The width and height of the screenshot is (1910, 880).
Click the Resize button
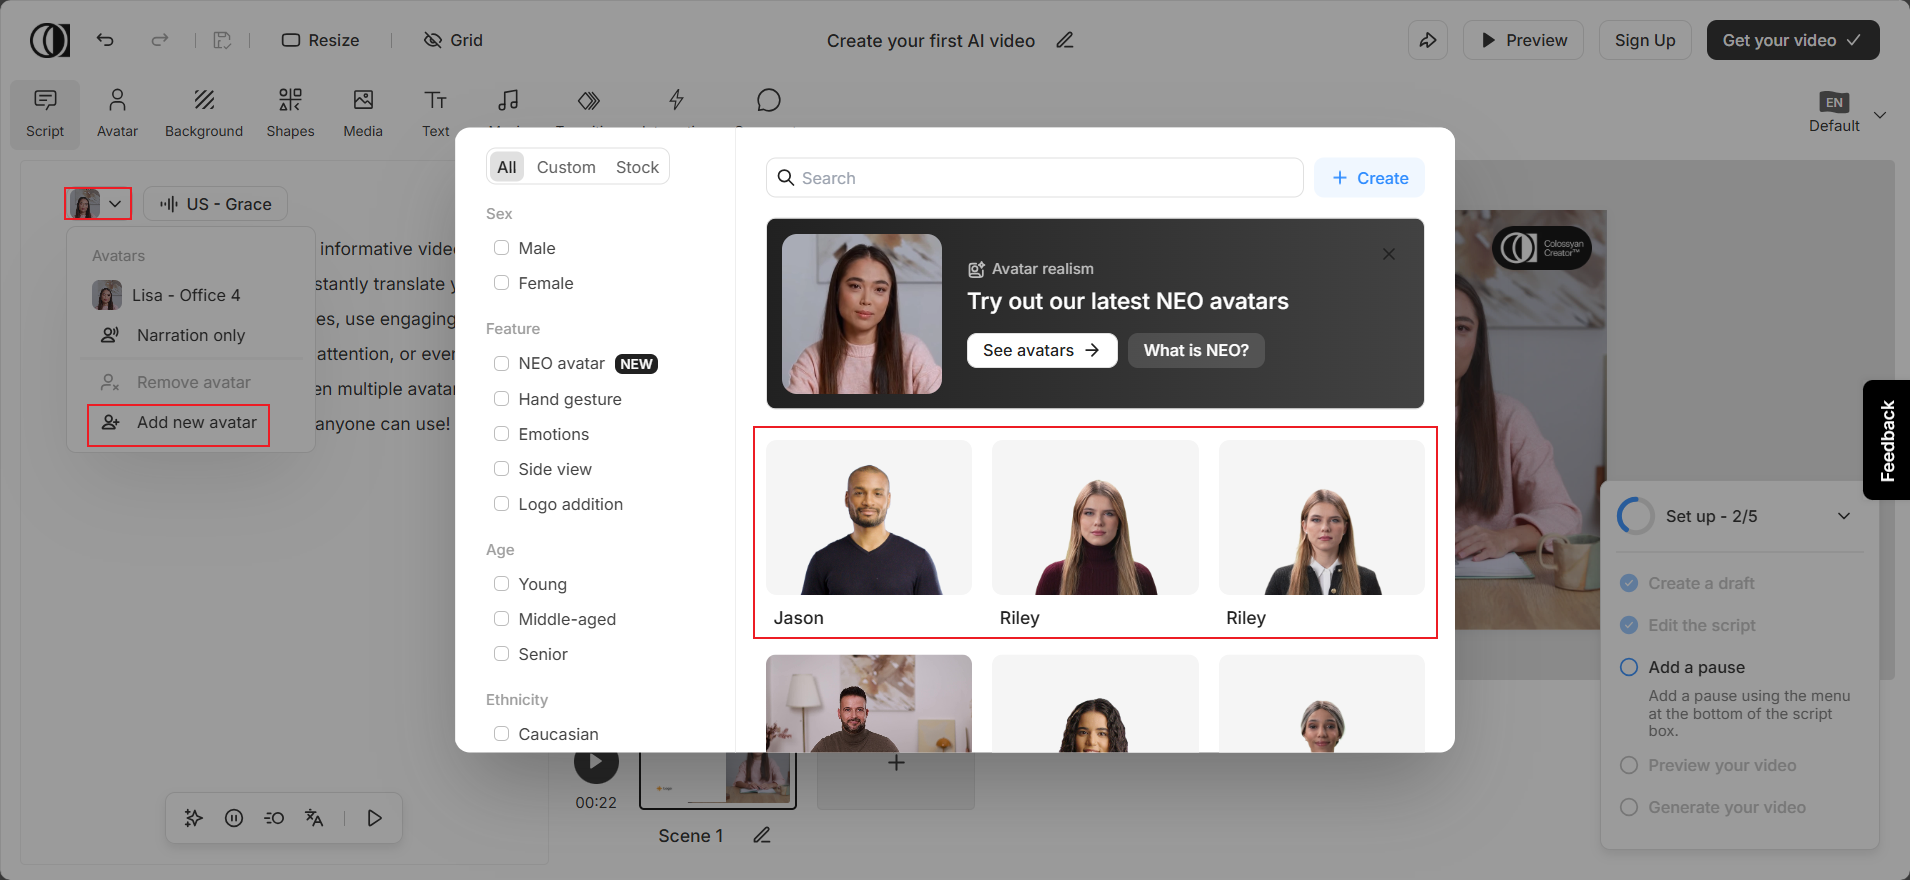(x=320, y=40)
